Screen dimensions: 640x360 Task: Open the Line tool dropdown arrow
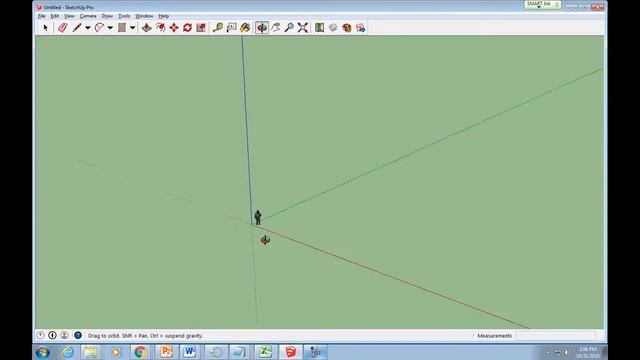[87, 27]
